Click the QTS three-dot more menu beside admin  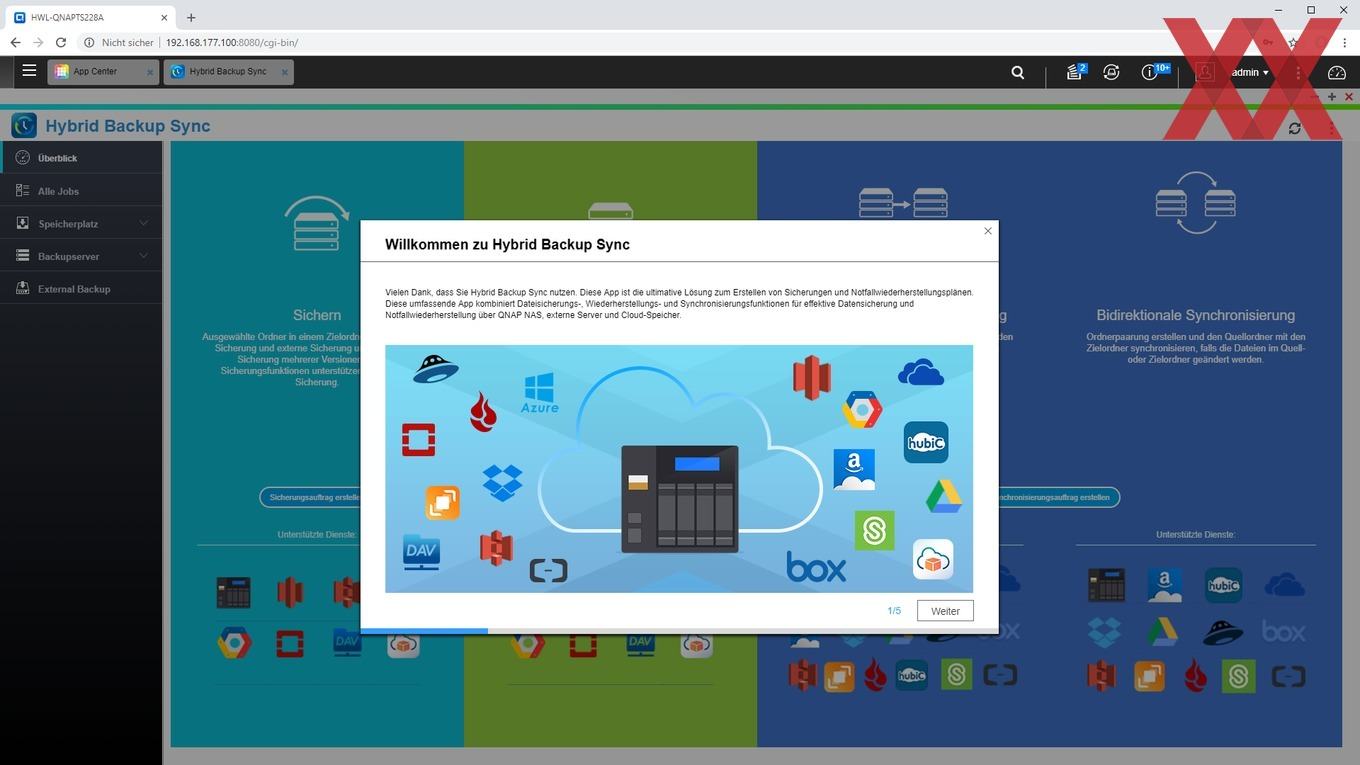coord(1299,72)
